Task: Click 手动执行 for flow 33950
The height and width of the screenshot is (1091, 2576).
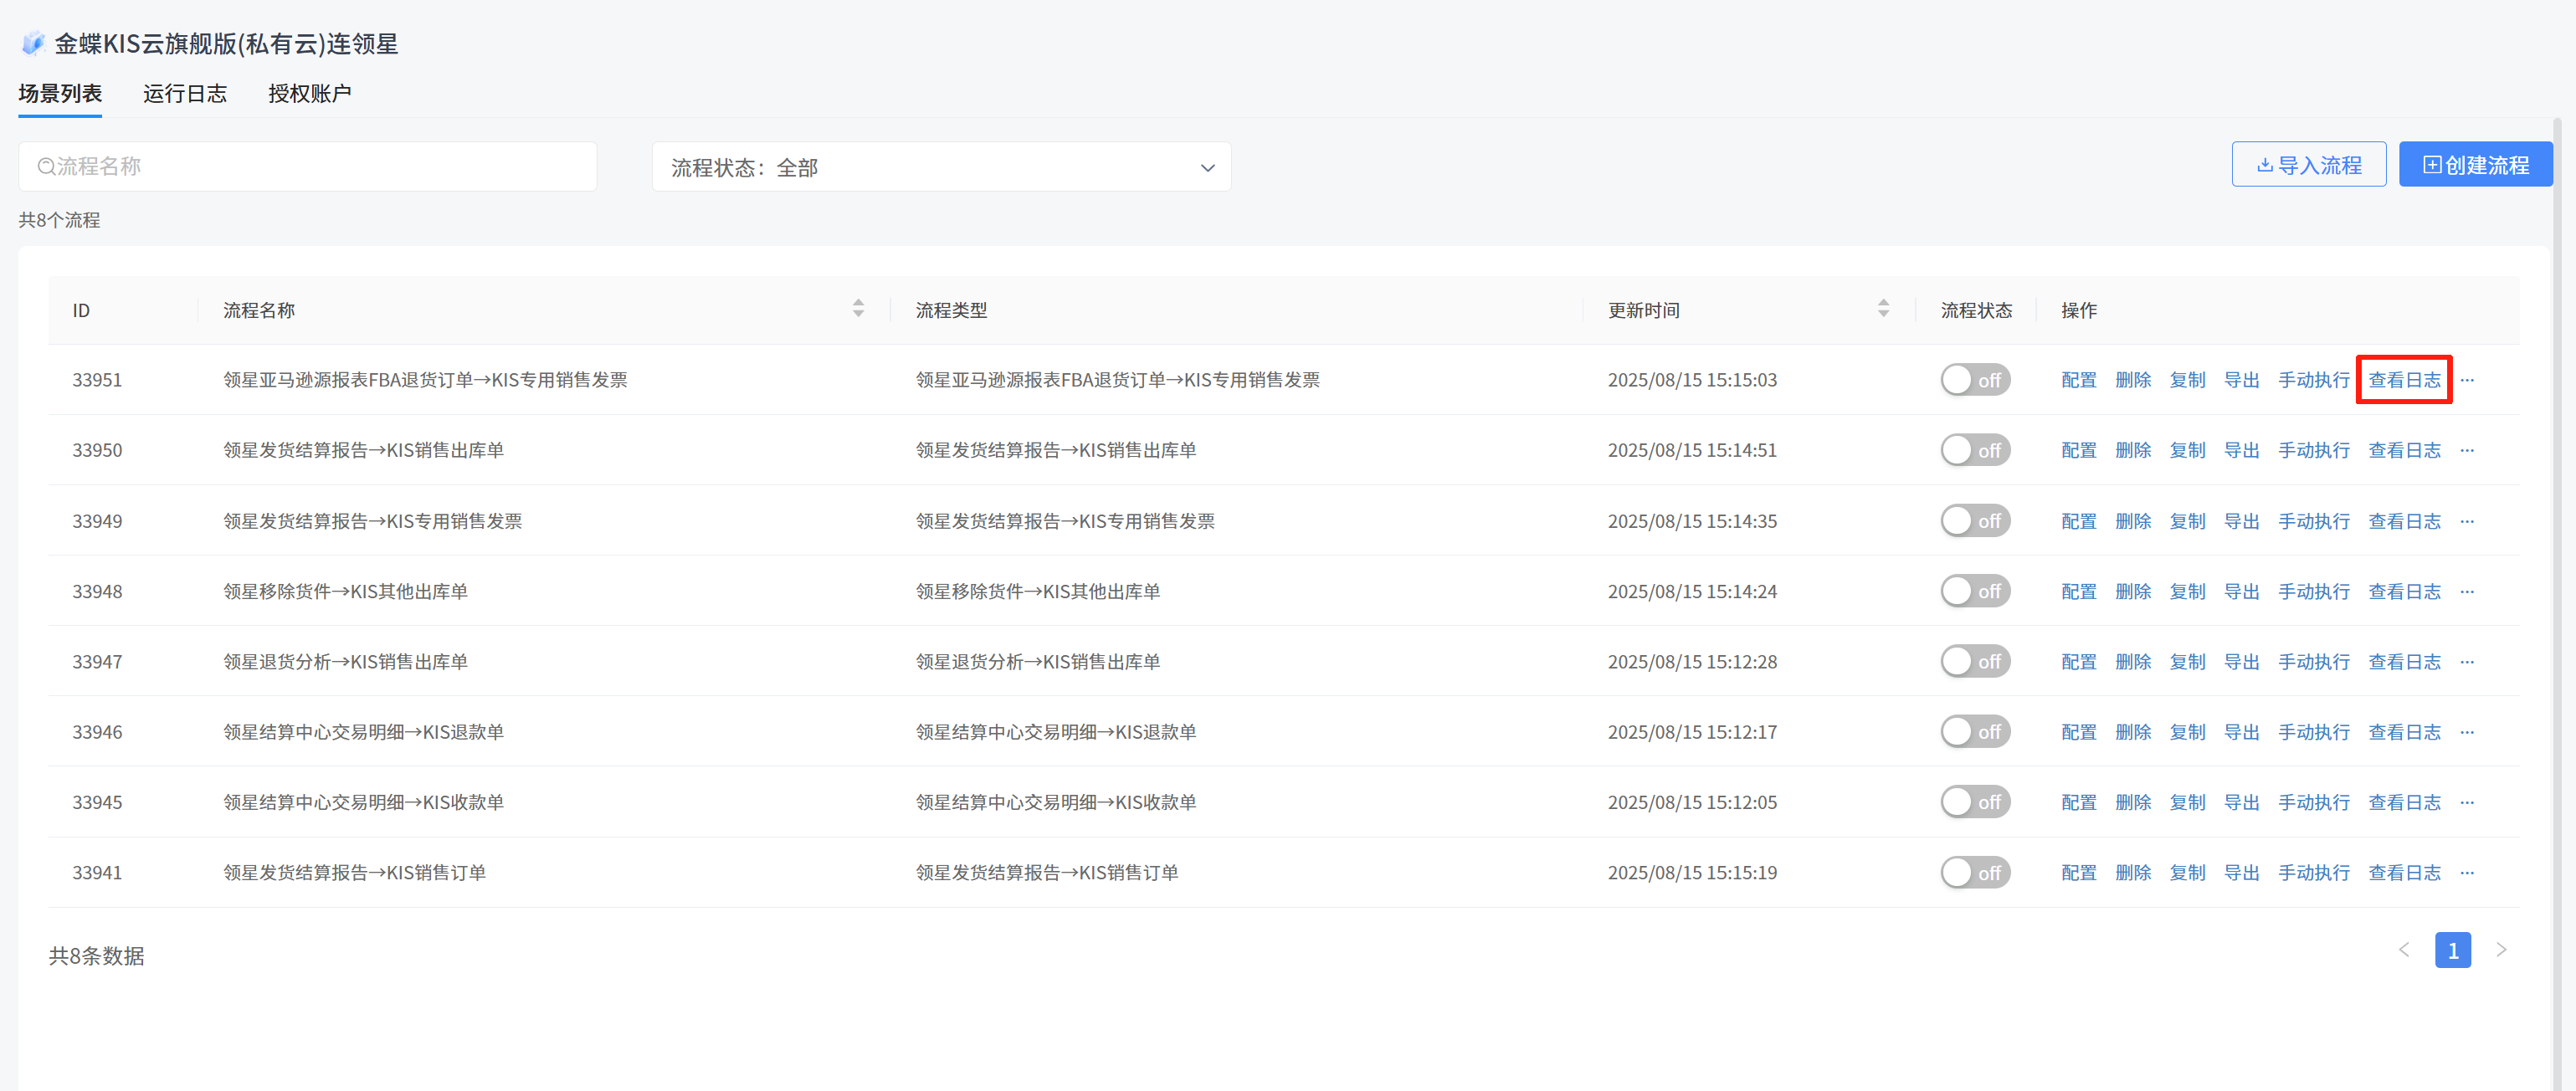Action: coord(2313,451)
